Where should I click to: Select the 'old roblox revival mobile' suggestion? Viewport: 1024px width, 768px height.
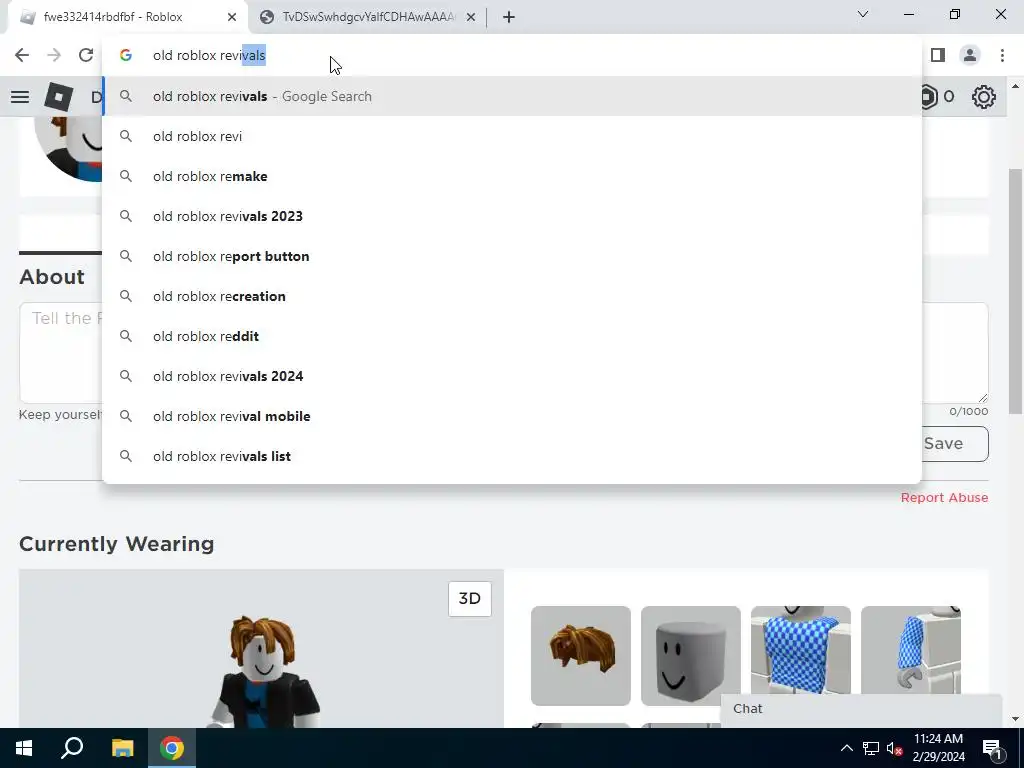click(x=512, y=416)
